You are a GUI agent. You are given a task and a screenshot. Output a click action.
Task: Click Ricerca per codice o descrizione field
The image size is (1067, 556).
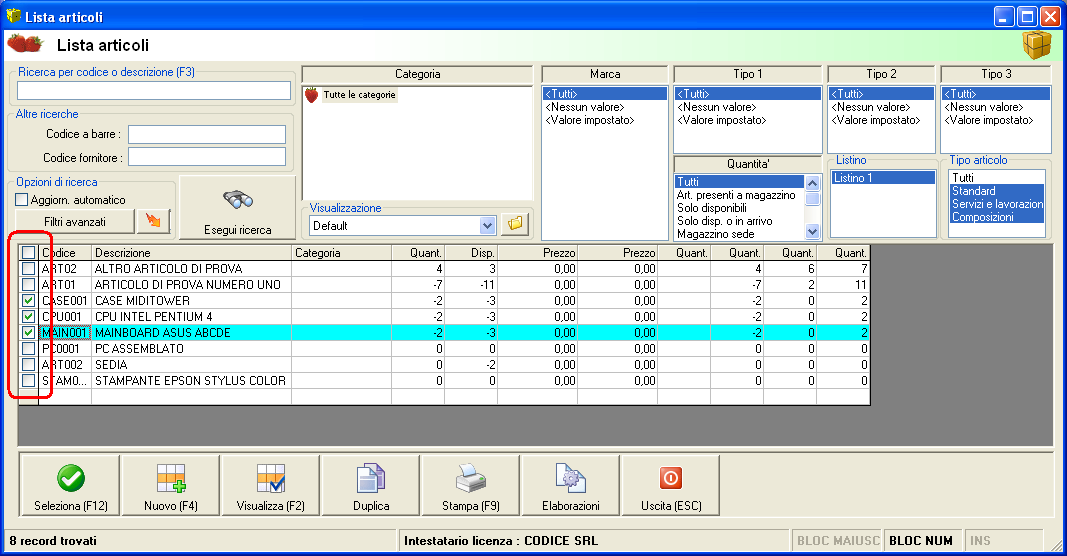pyautogui.click(x=154, y=91)
